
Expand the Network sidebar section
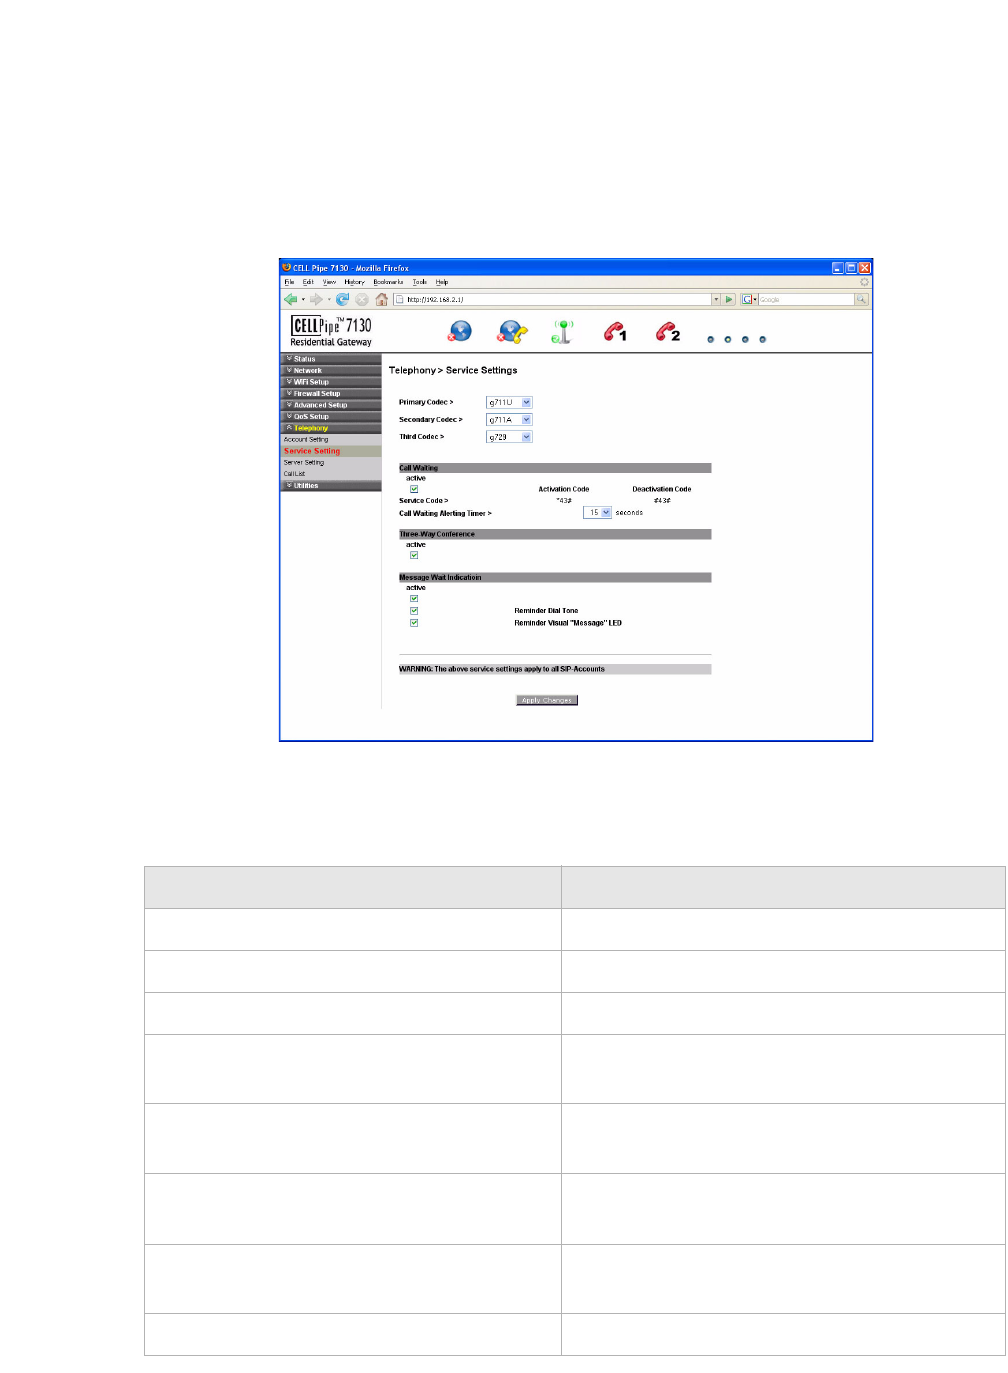[331, 370]
